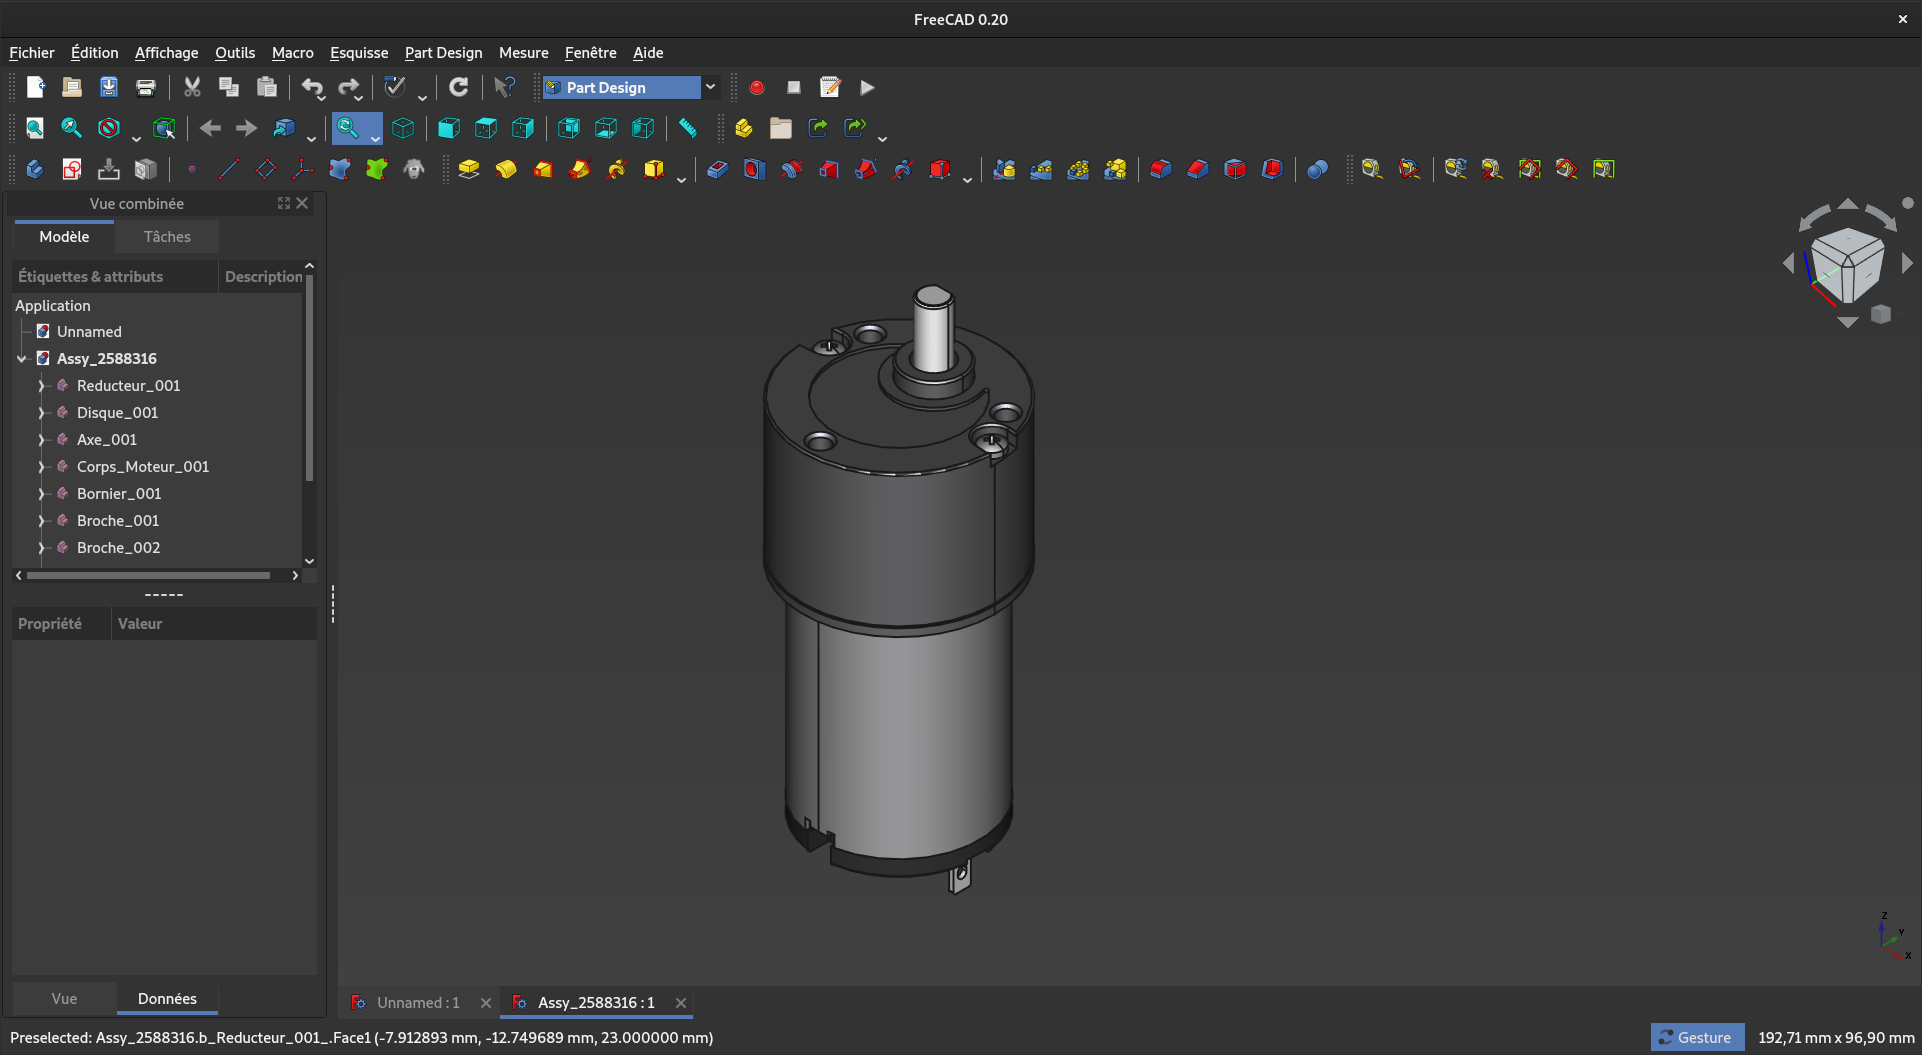
Task: Toggle floating of Vue combinée panel
Action: pos(284,203)
